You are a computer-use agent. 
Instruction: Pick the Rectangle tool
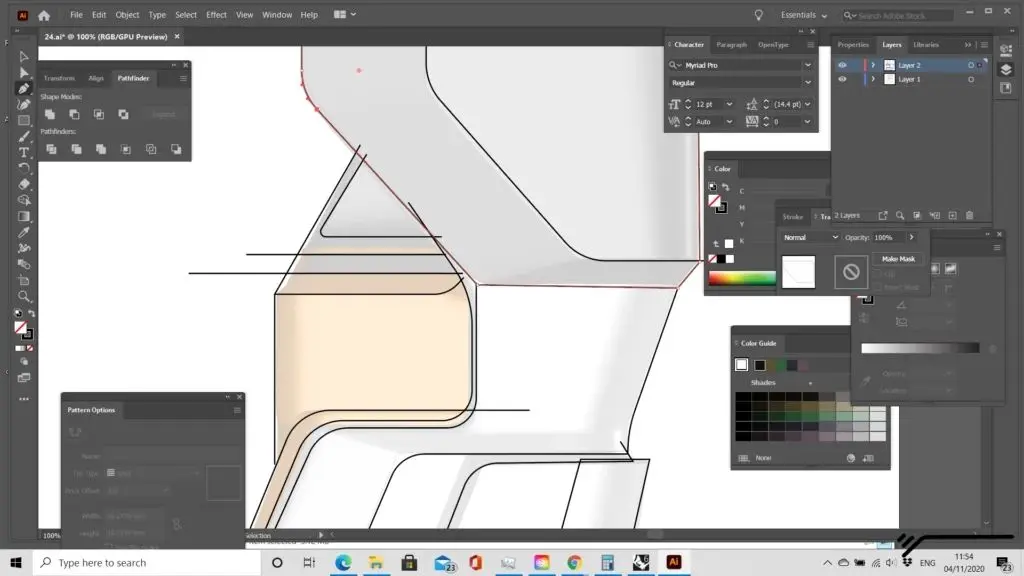[24, 121]
